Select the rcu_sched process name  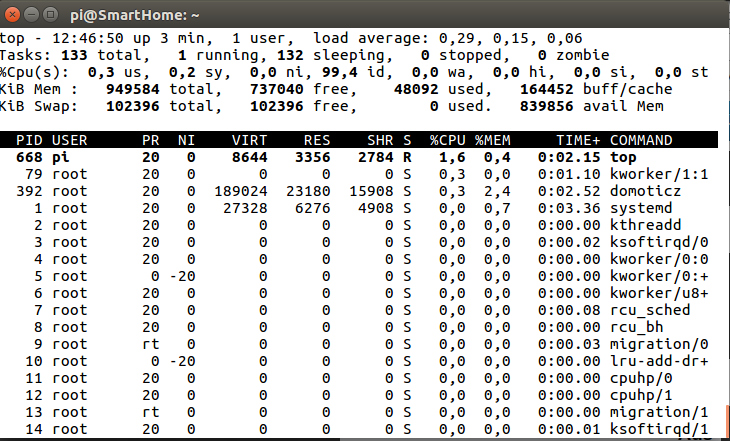[x=650, y=310]
